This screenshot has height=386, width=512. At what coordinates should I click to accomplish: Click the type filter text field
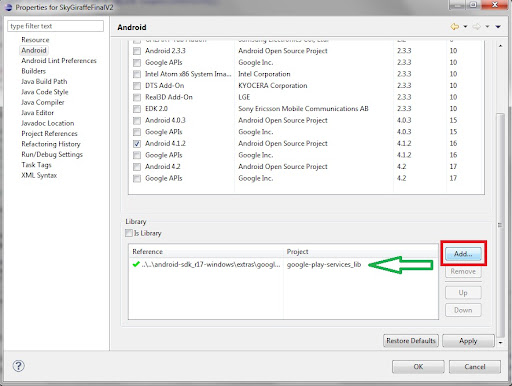(55, 26)
